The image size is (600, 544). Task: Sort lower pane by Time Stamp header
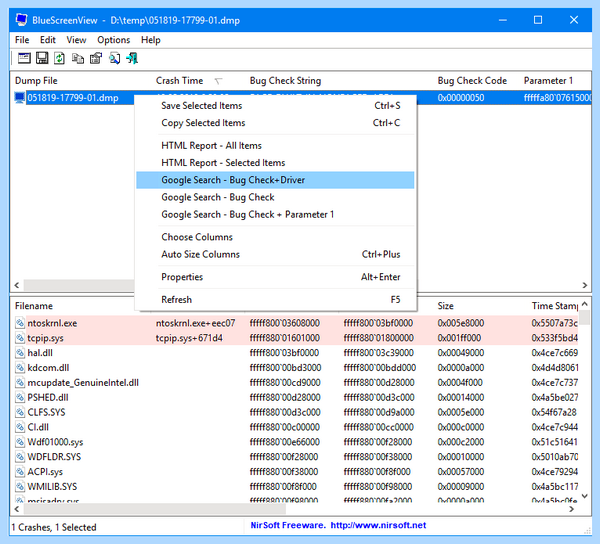554,306
